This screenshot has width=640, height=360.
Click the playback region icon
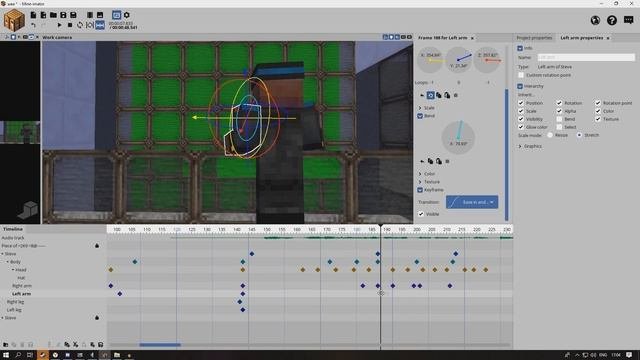click(90, 25)
